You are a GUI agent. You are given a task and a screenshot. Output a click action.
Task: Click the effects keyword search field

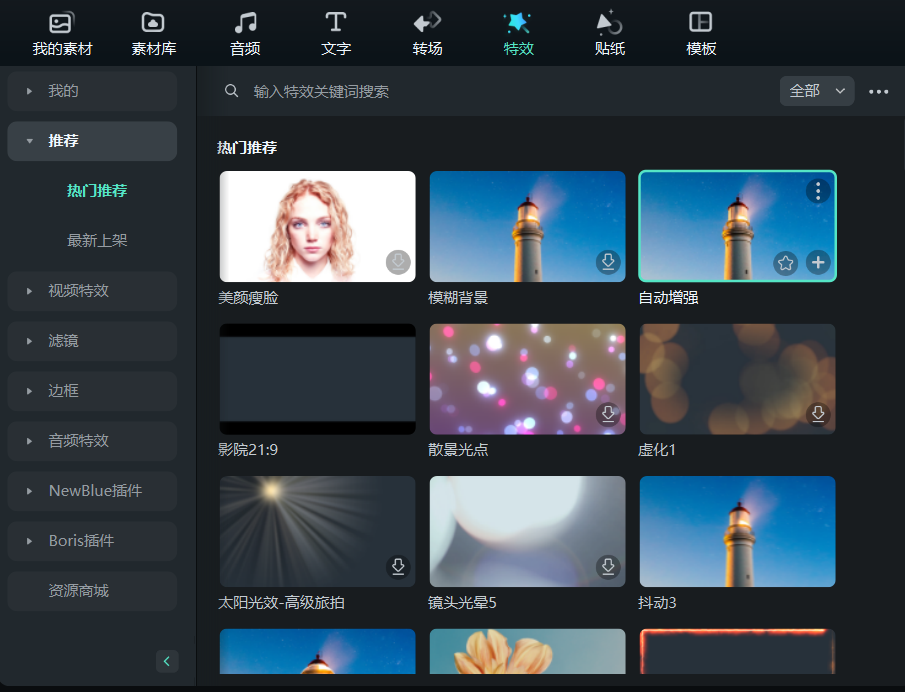click(x=500, y=91)
